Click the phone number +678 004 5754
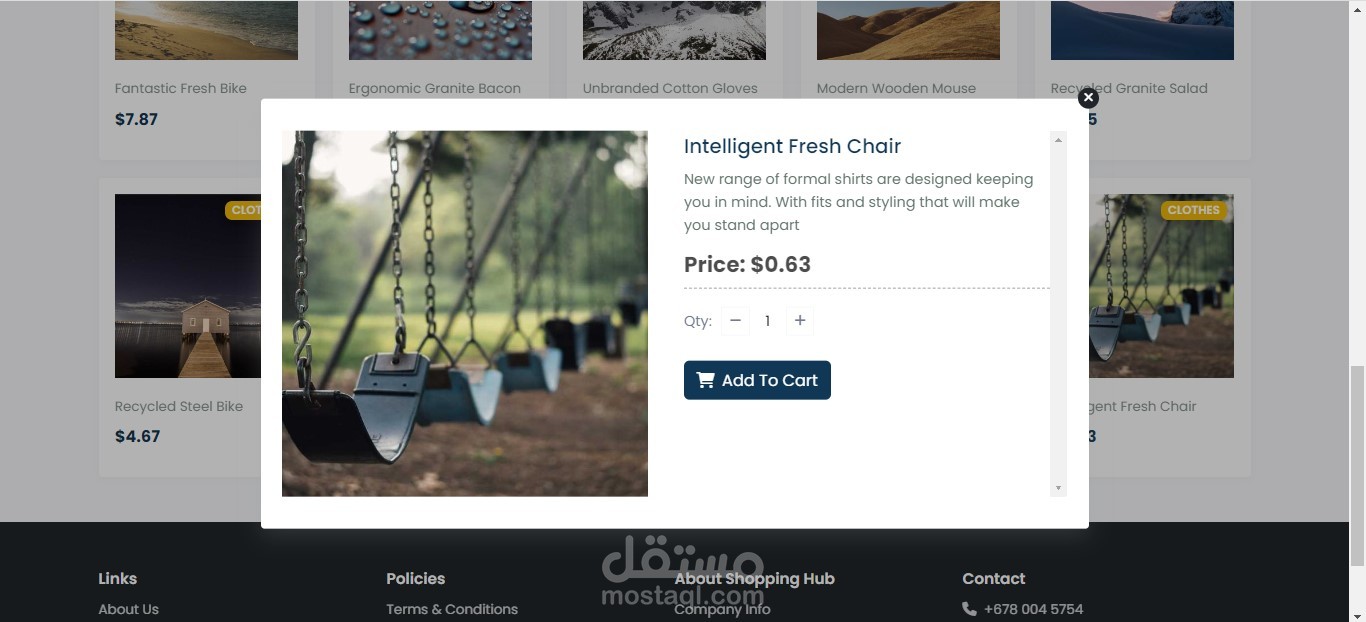The width and height of the screenshot is (1366, 622). click(1033, 609)
